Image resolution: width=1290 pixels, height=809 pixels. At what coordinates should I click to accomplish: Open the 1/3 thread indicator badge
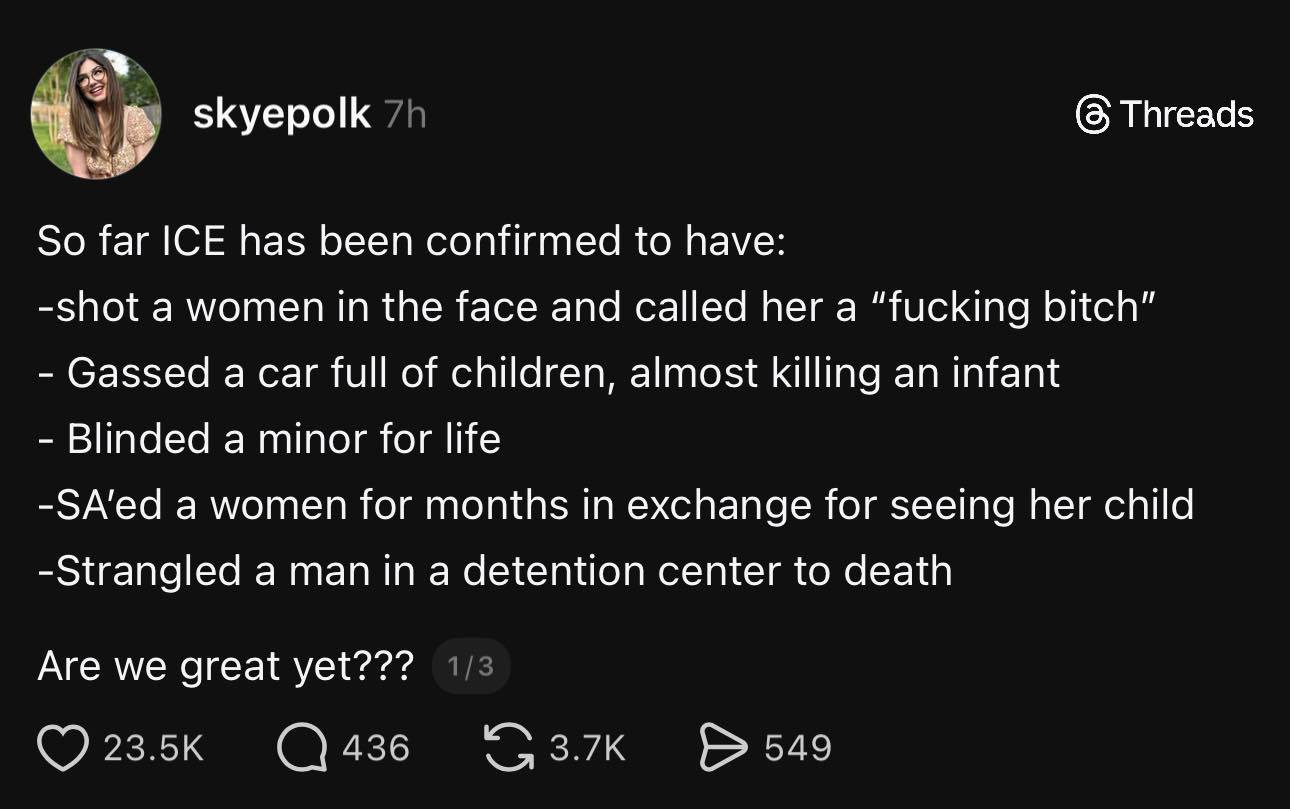pyautogui.click(x=470, y=667)
